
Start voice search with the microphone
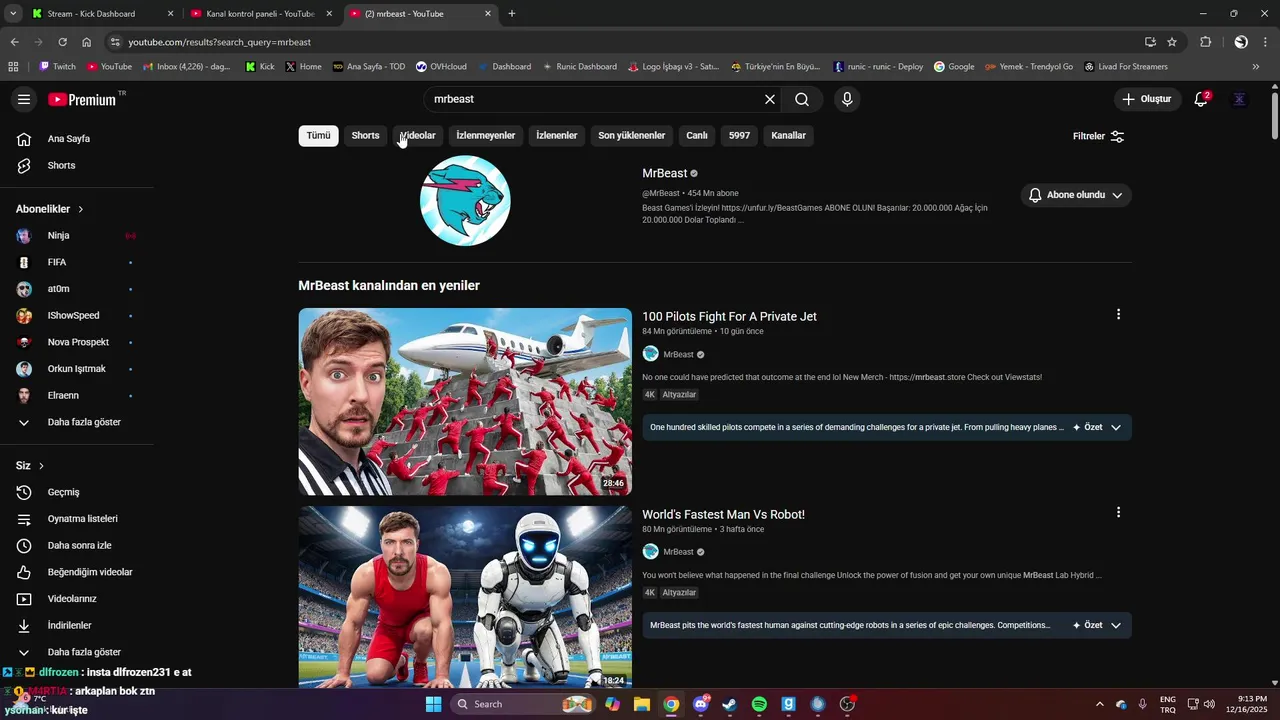pos(847,99)
